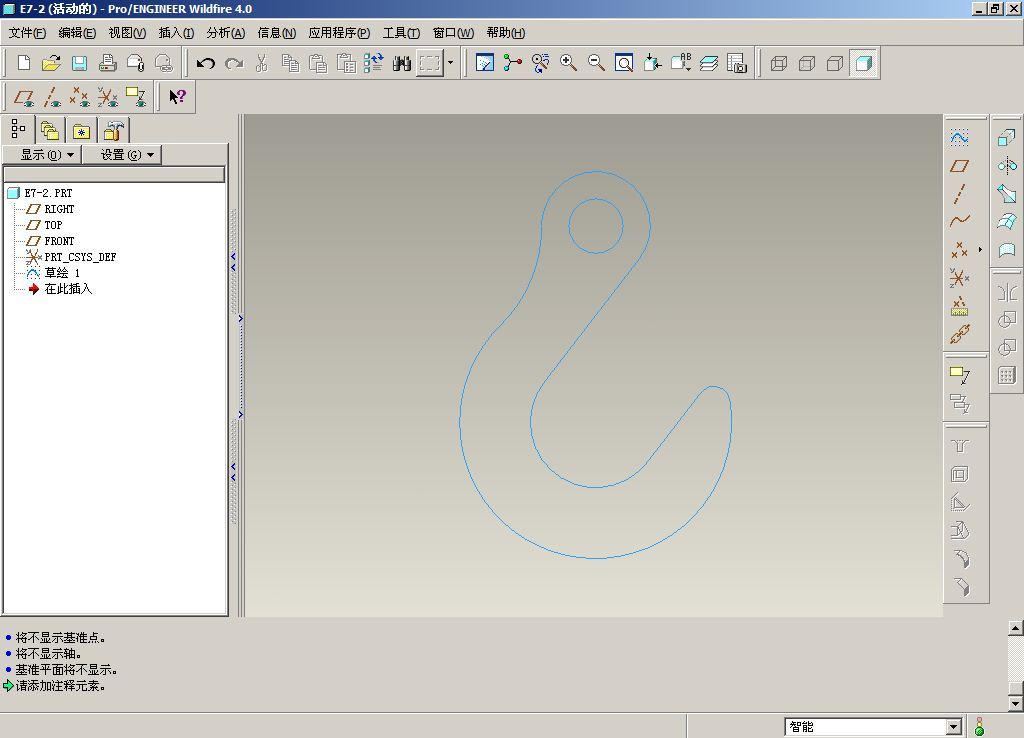Expand the selection box tool dropdown arrow
The height and width of the screenshot is (738, 1024).
click(450, 63)
